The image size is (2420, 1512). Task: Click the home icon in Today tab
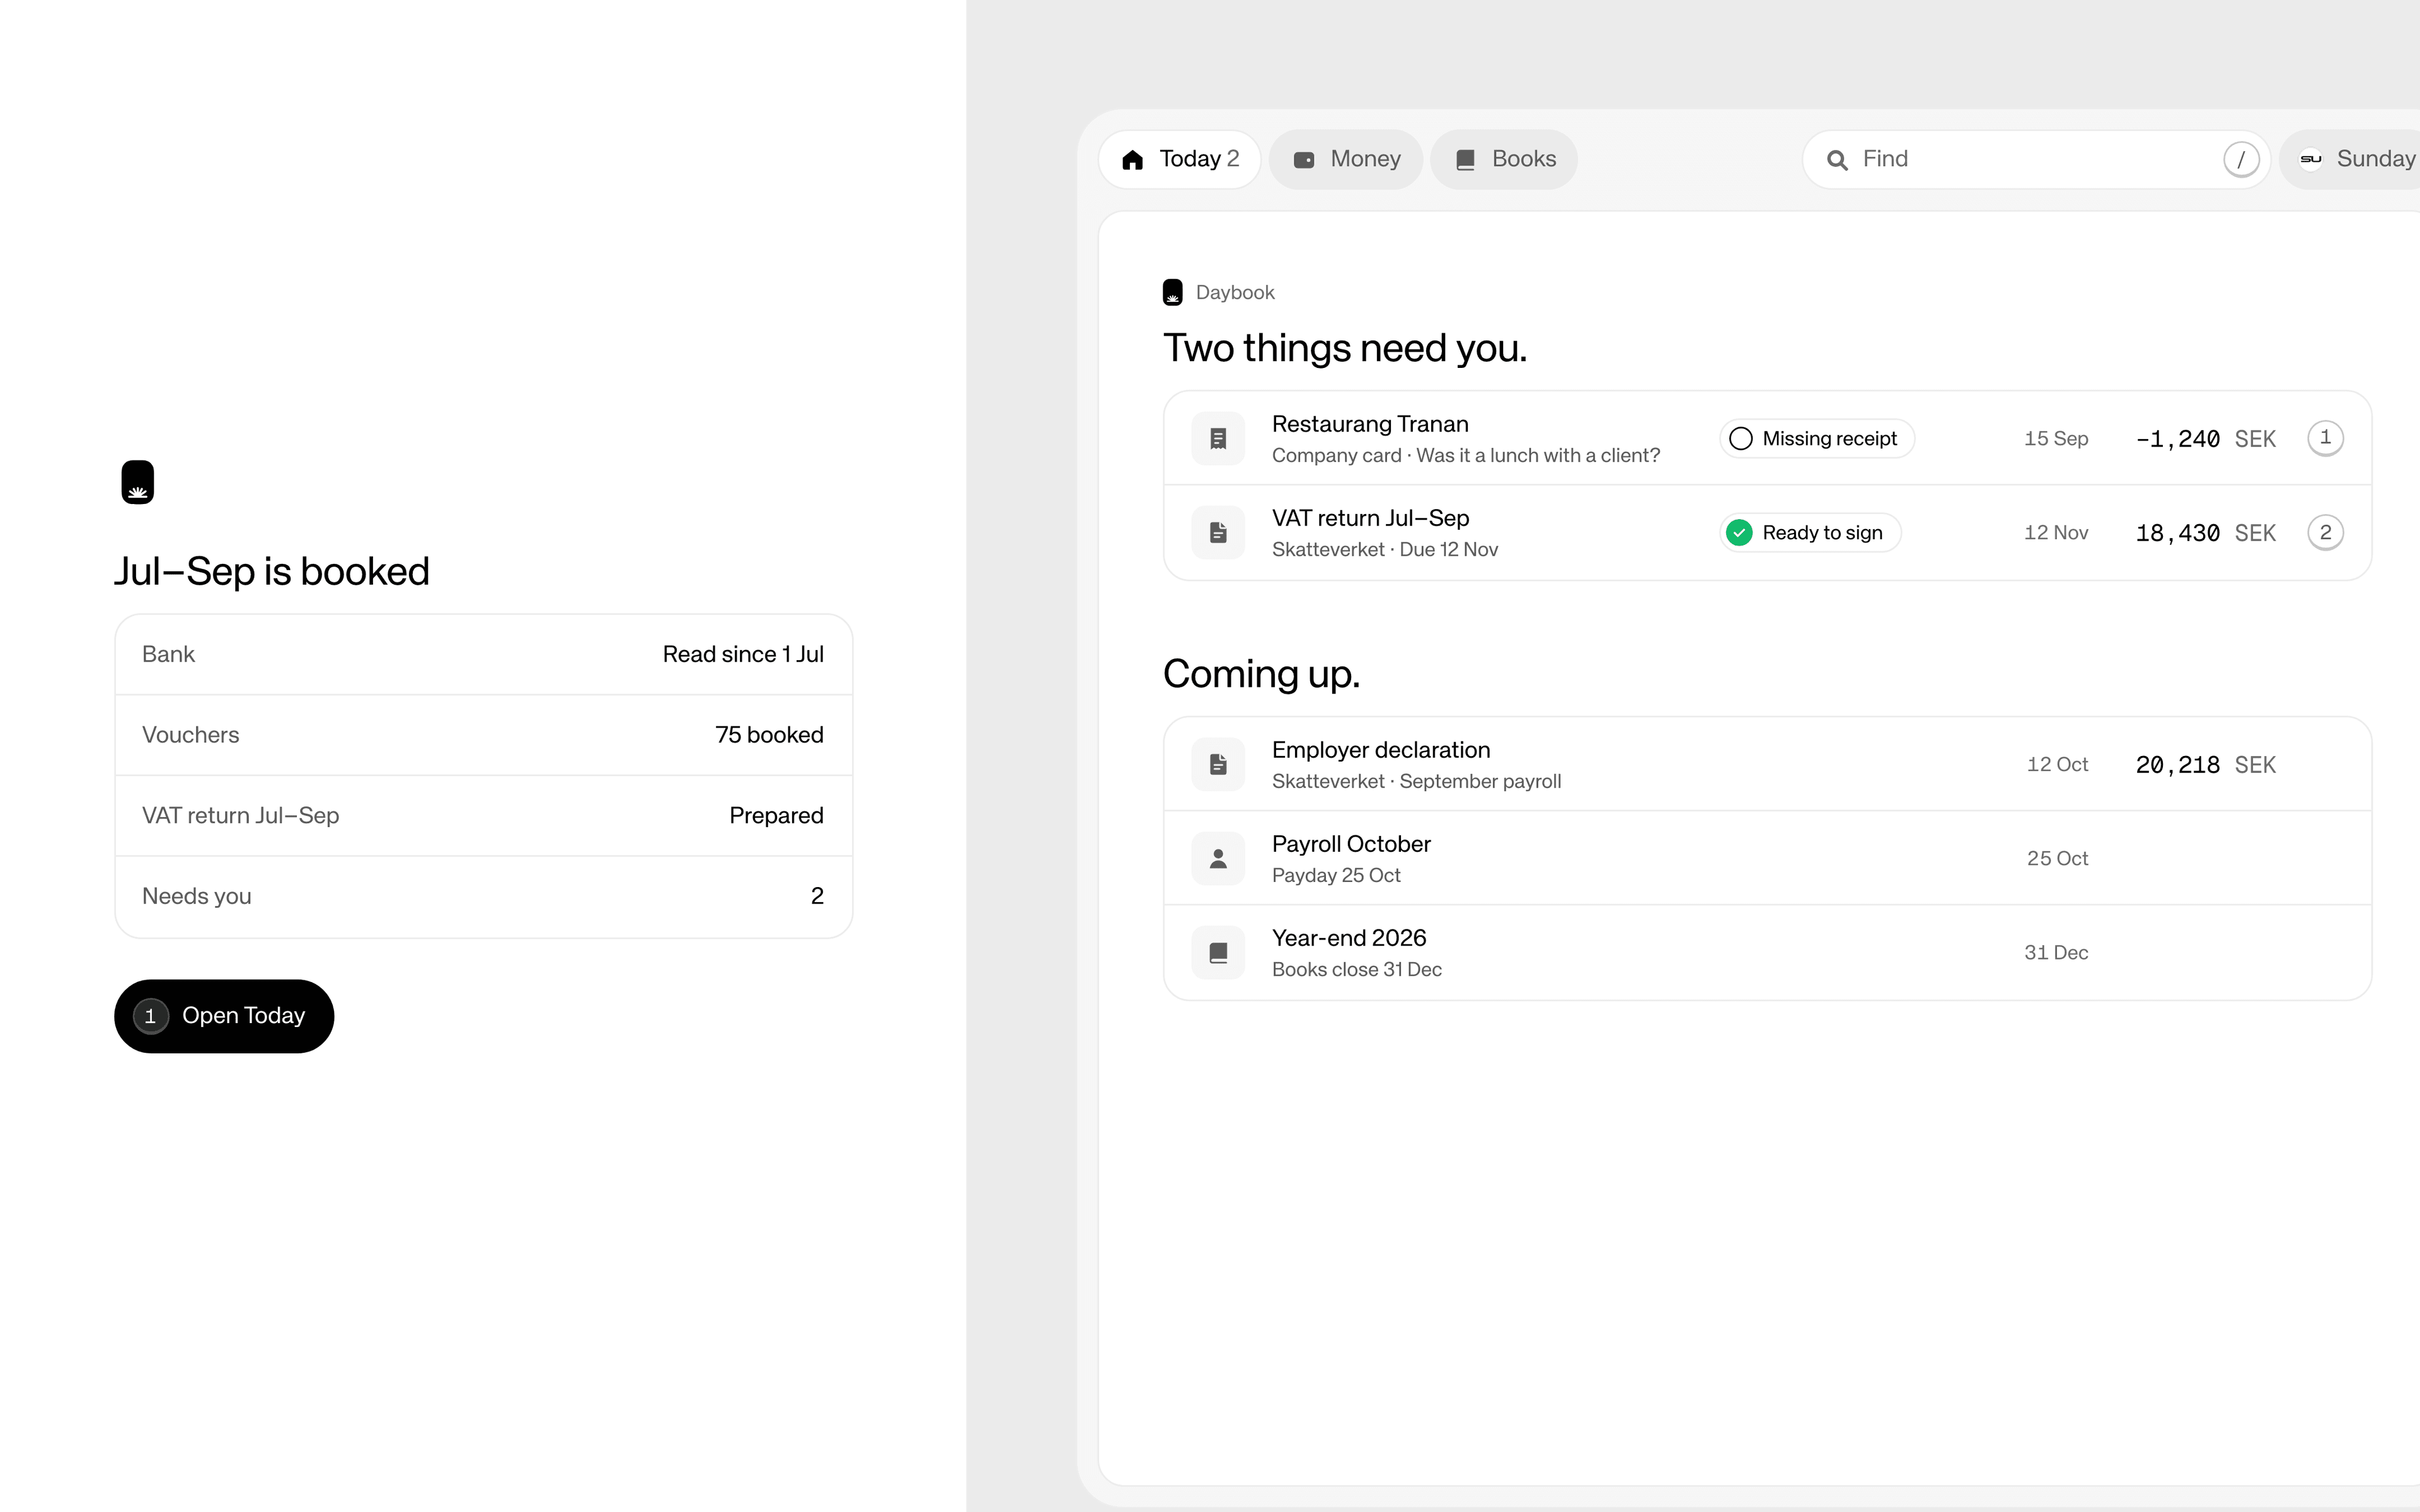click(x=1132, y=160)
